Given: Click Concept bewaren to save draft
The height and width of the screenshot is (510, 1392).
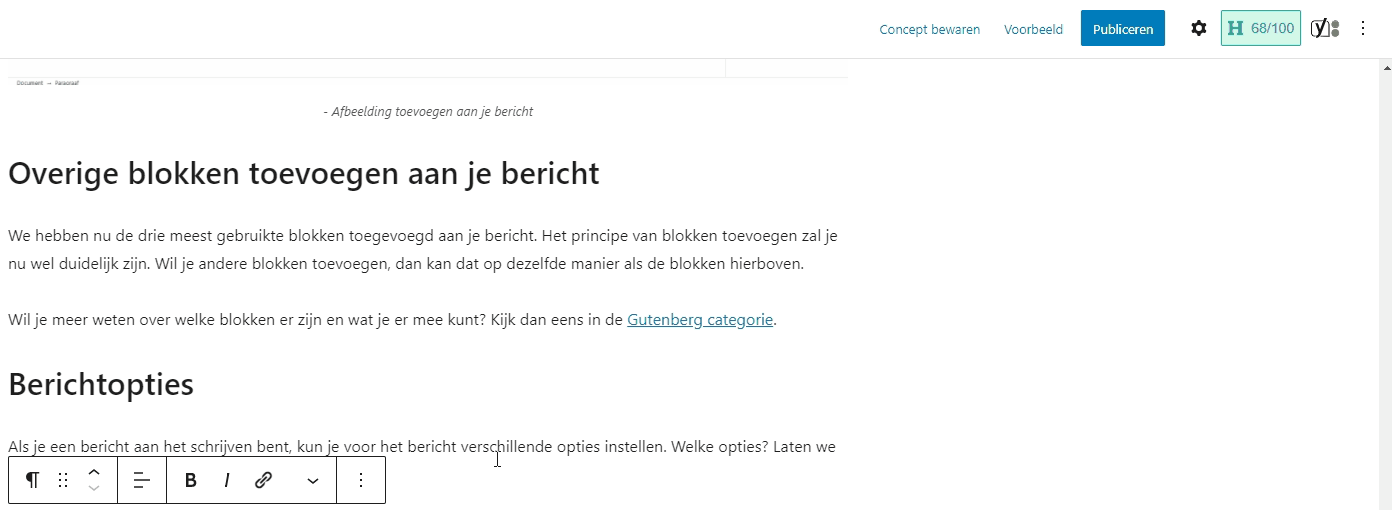Looking at the screenshot, I should tap(929, 30).
